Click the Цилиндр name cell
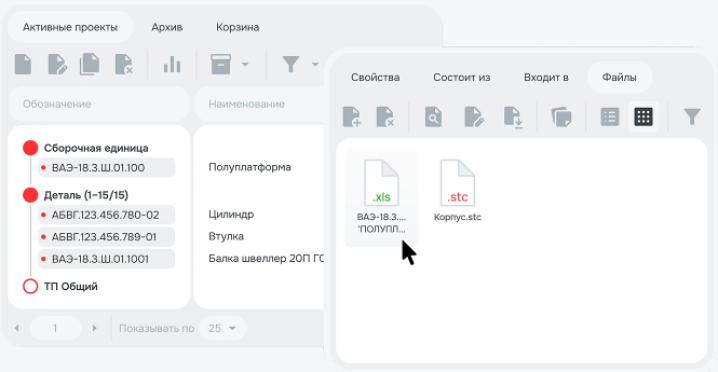Screen dimensions: 718x372 (231, 214)
